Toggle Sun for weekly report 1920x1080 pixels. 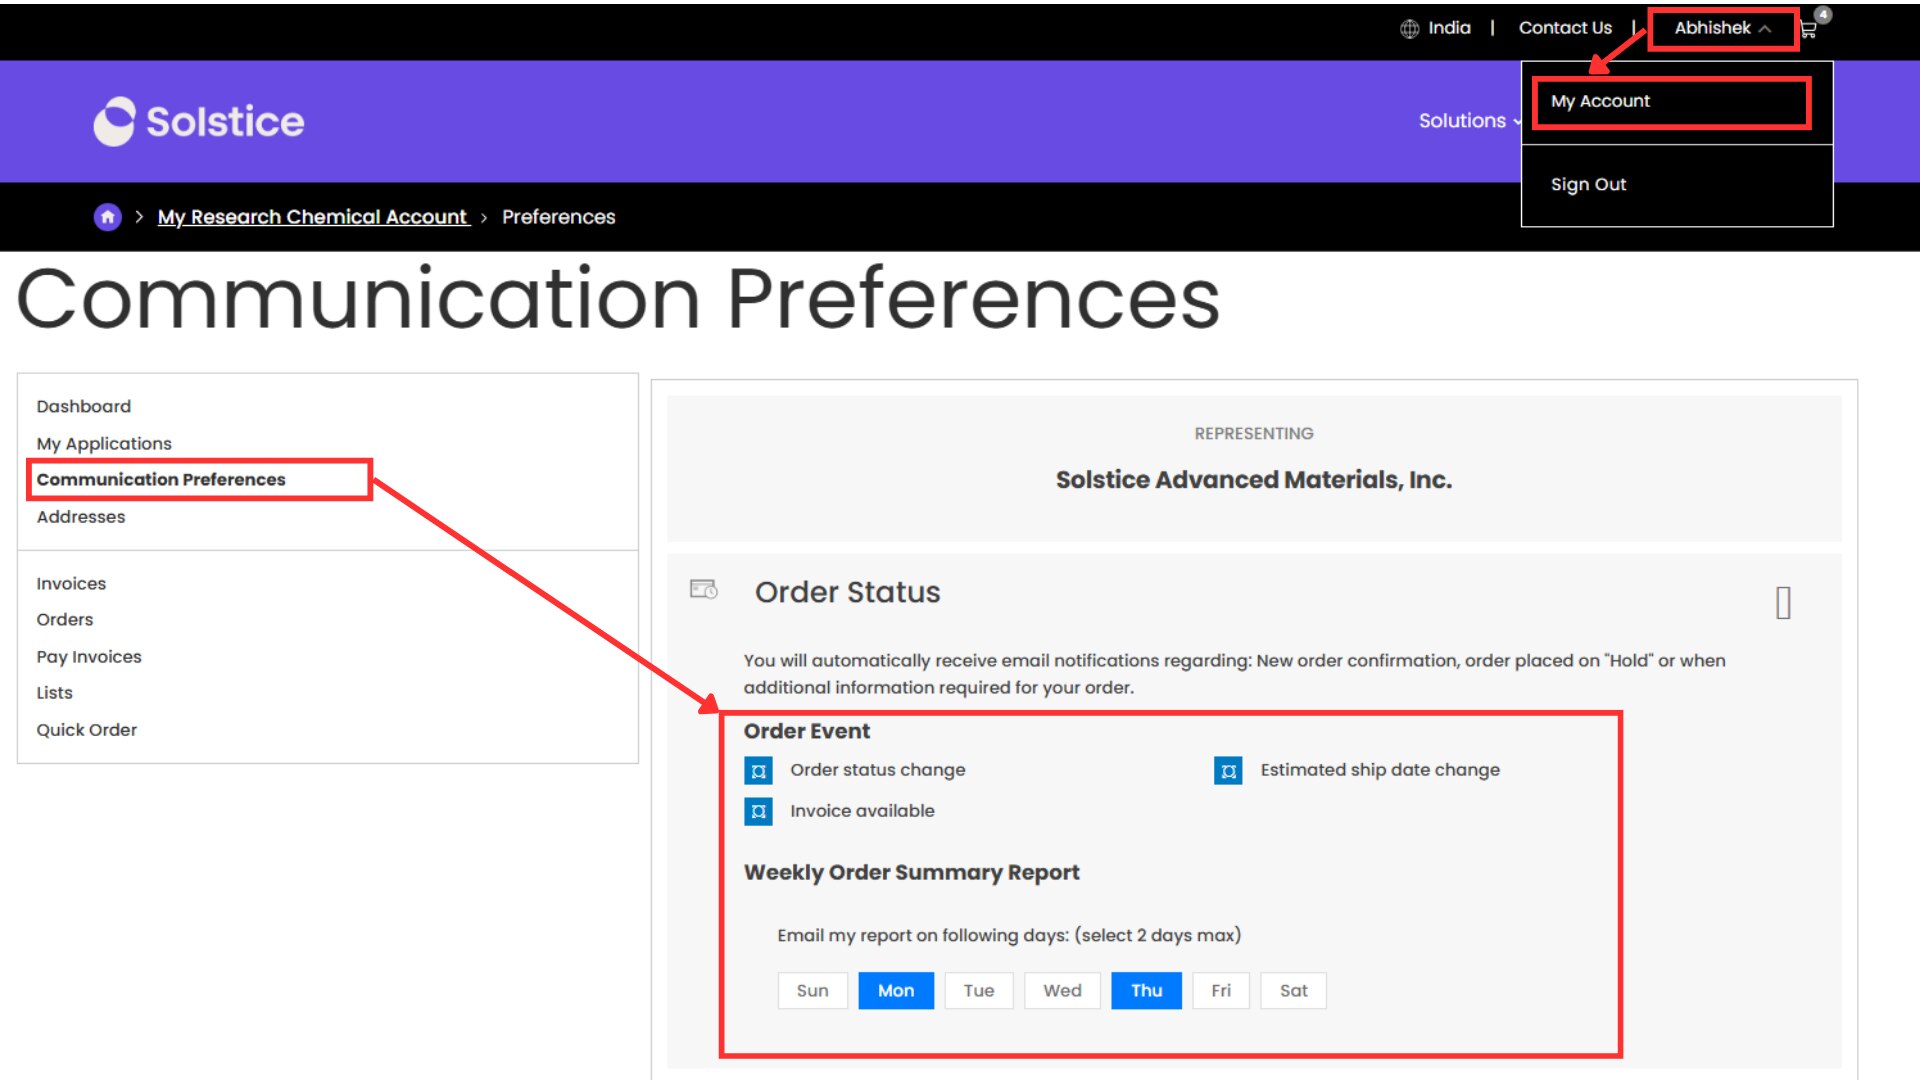click(x=813, y=991)
